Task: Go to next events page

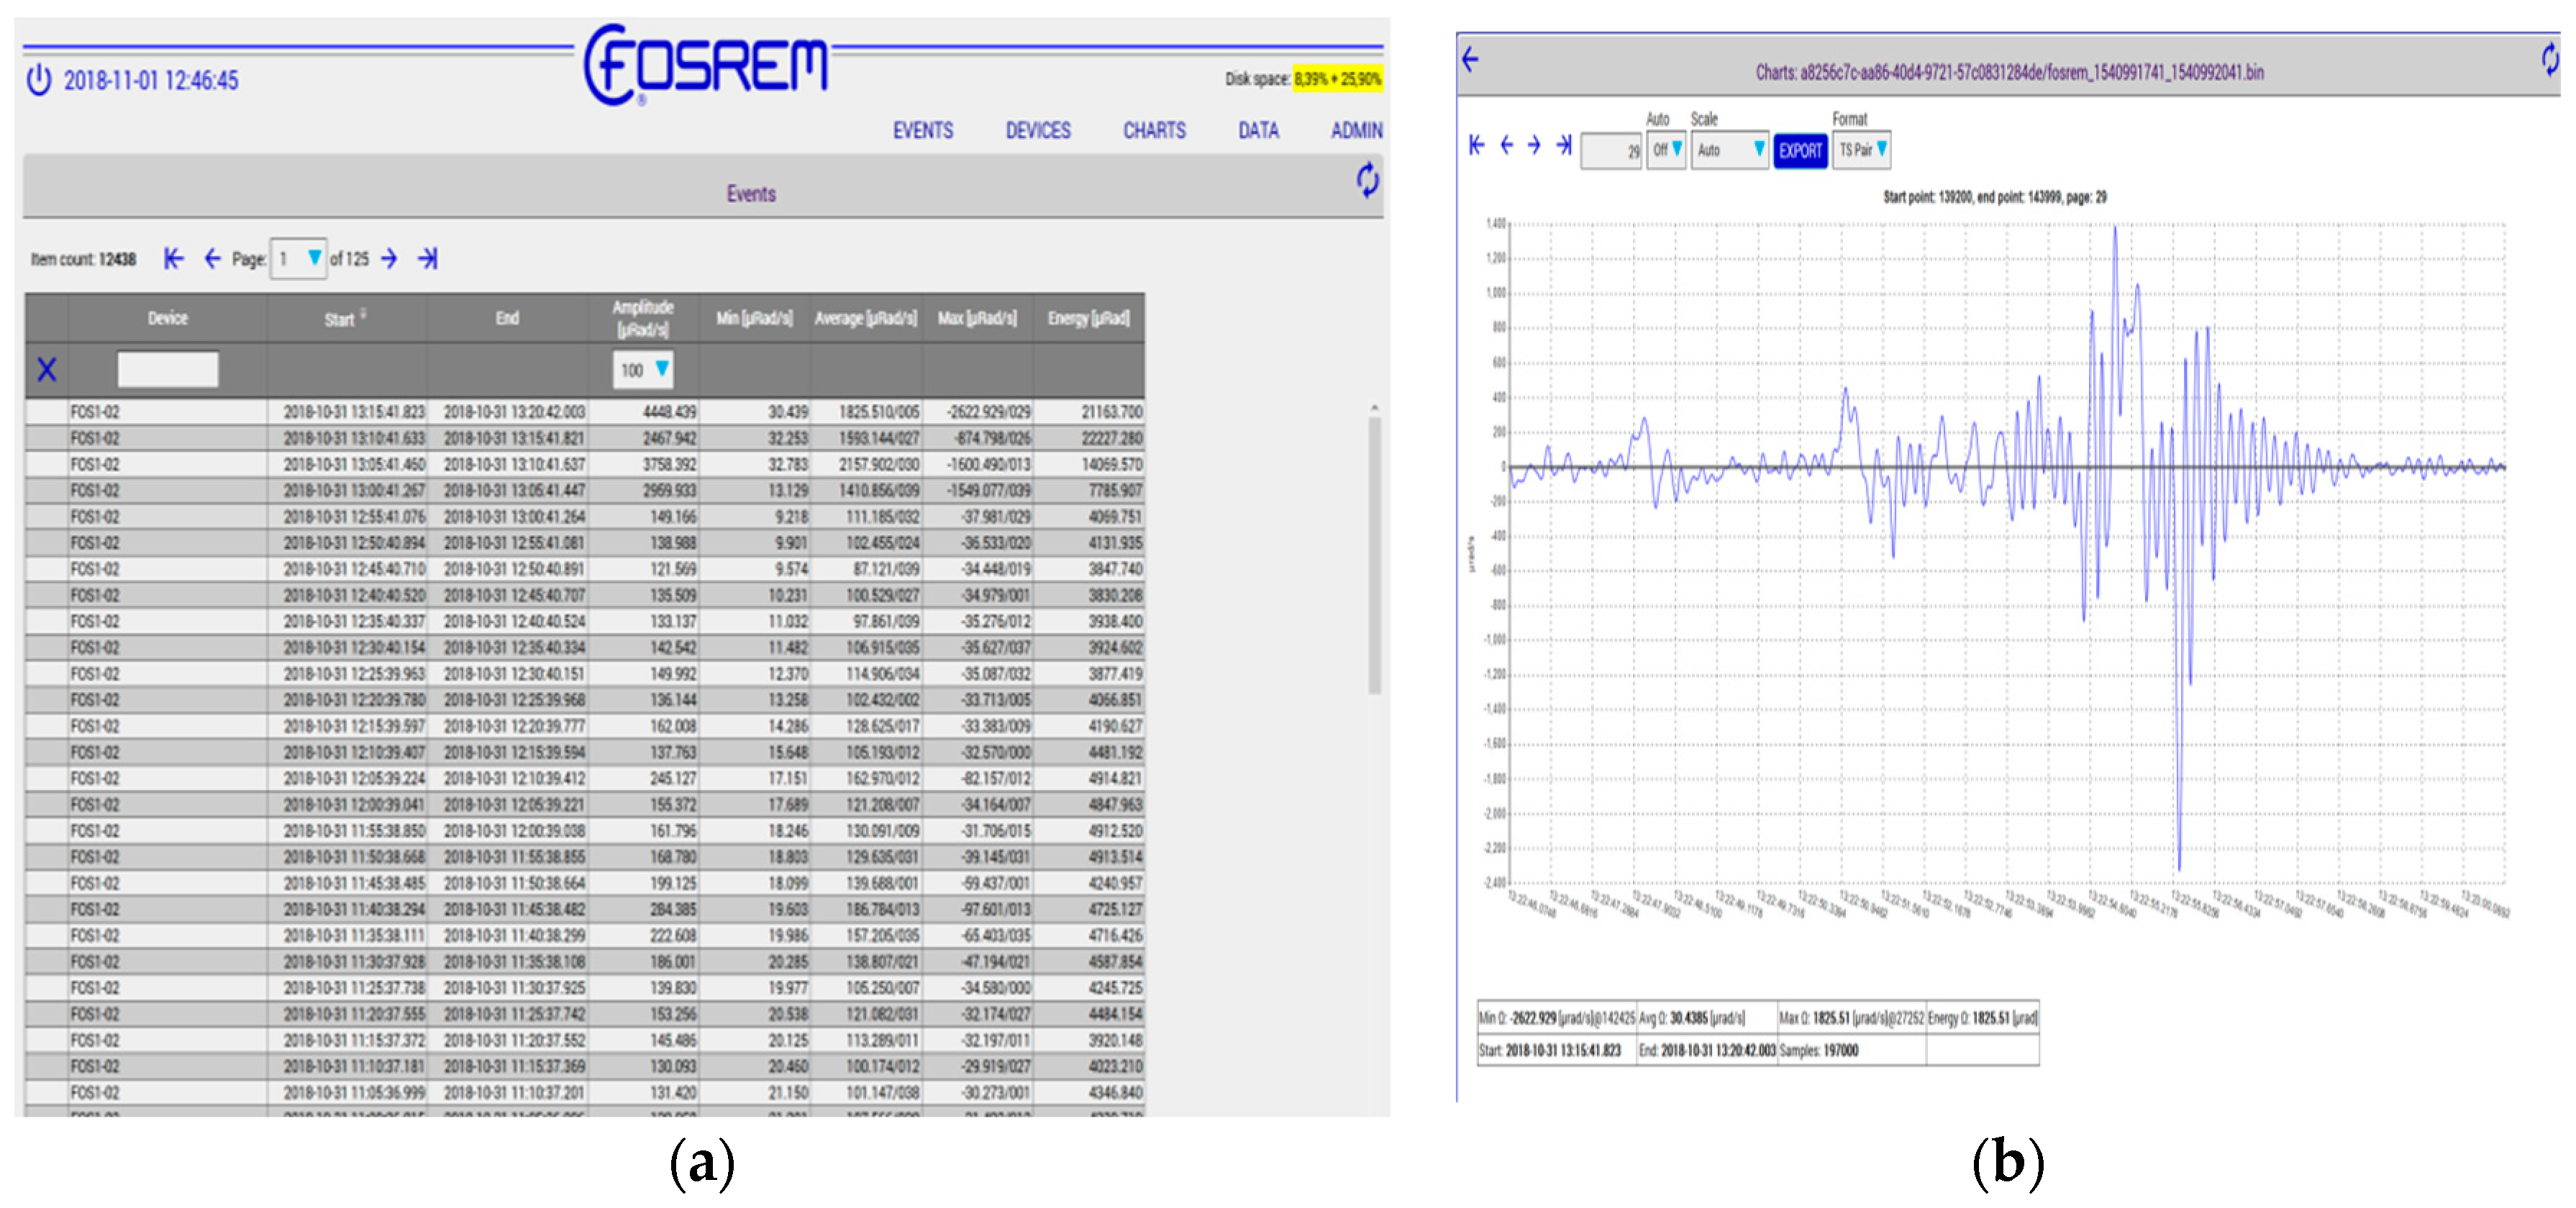Action: 389,259
